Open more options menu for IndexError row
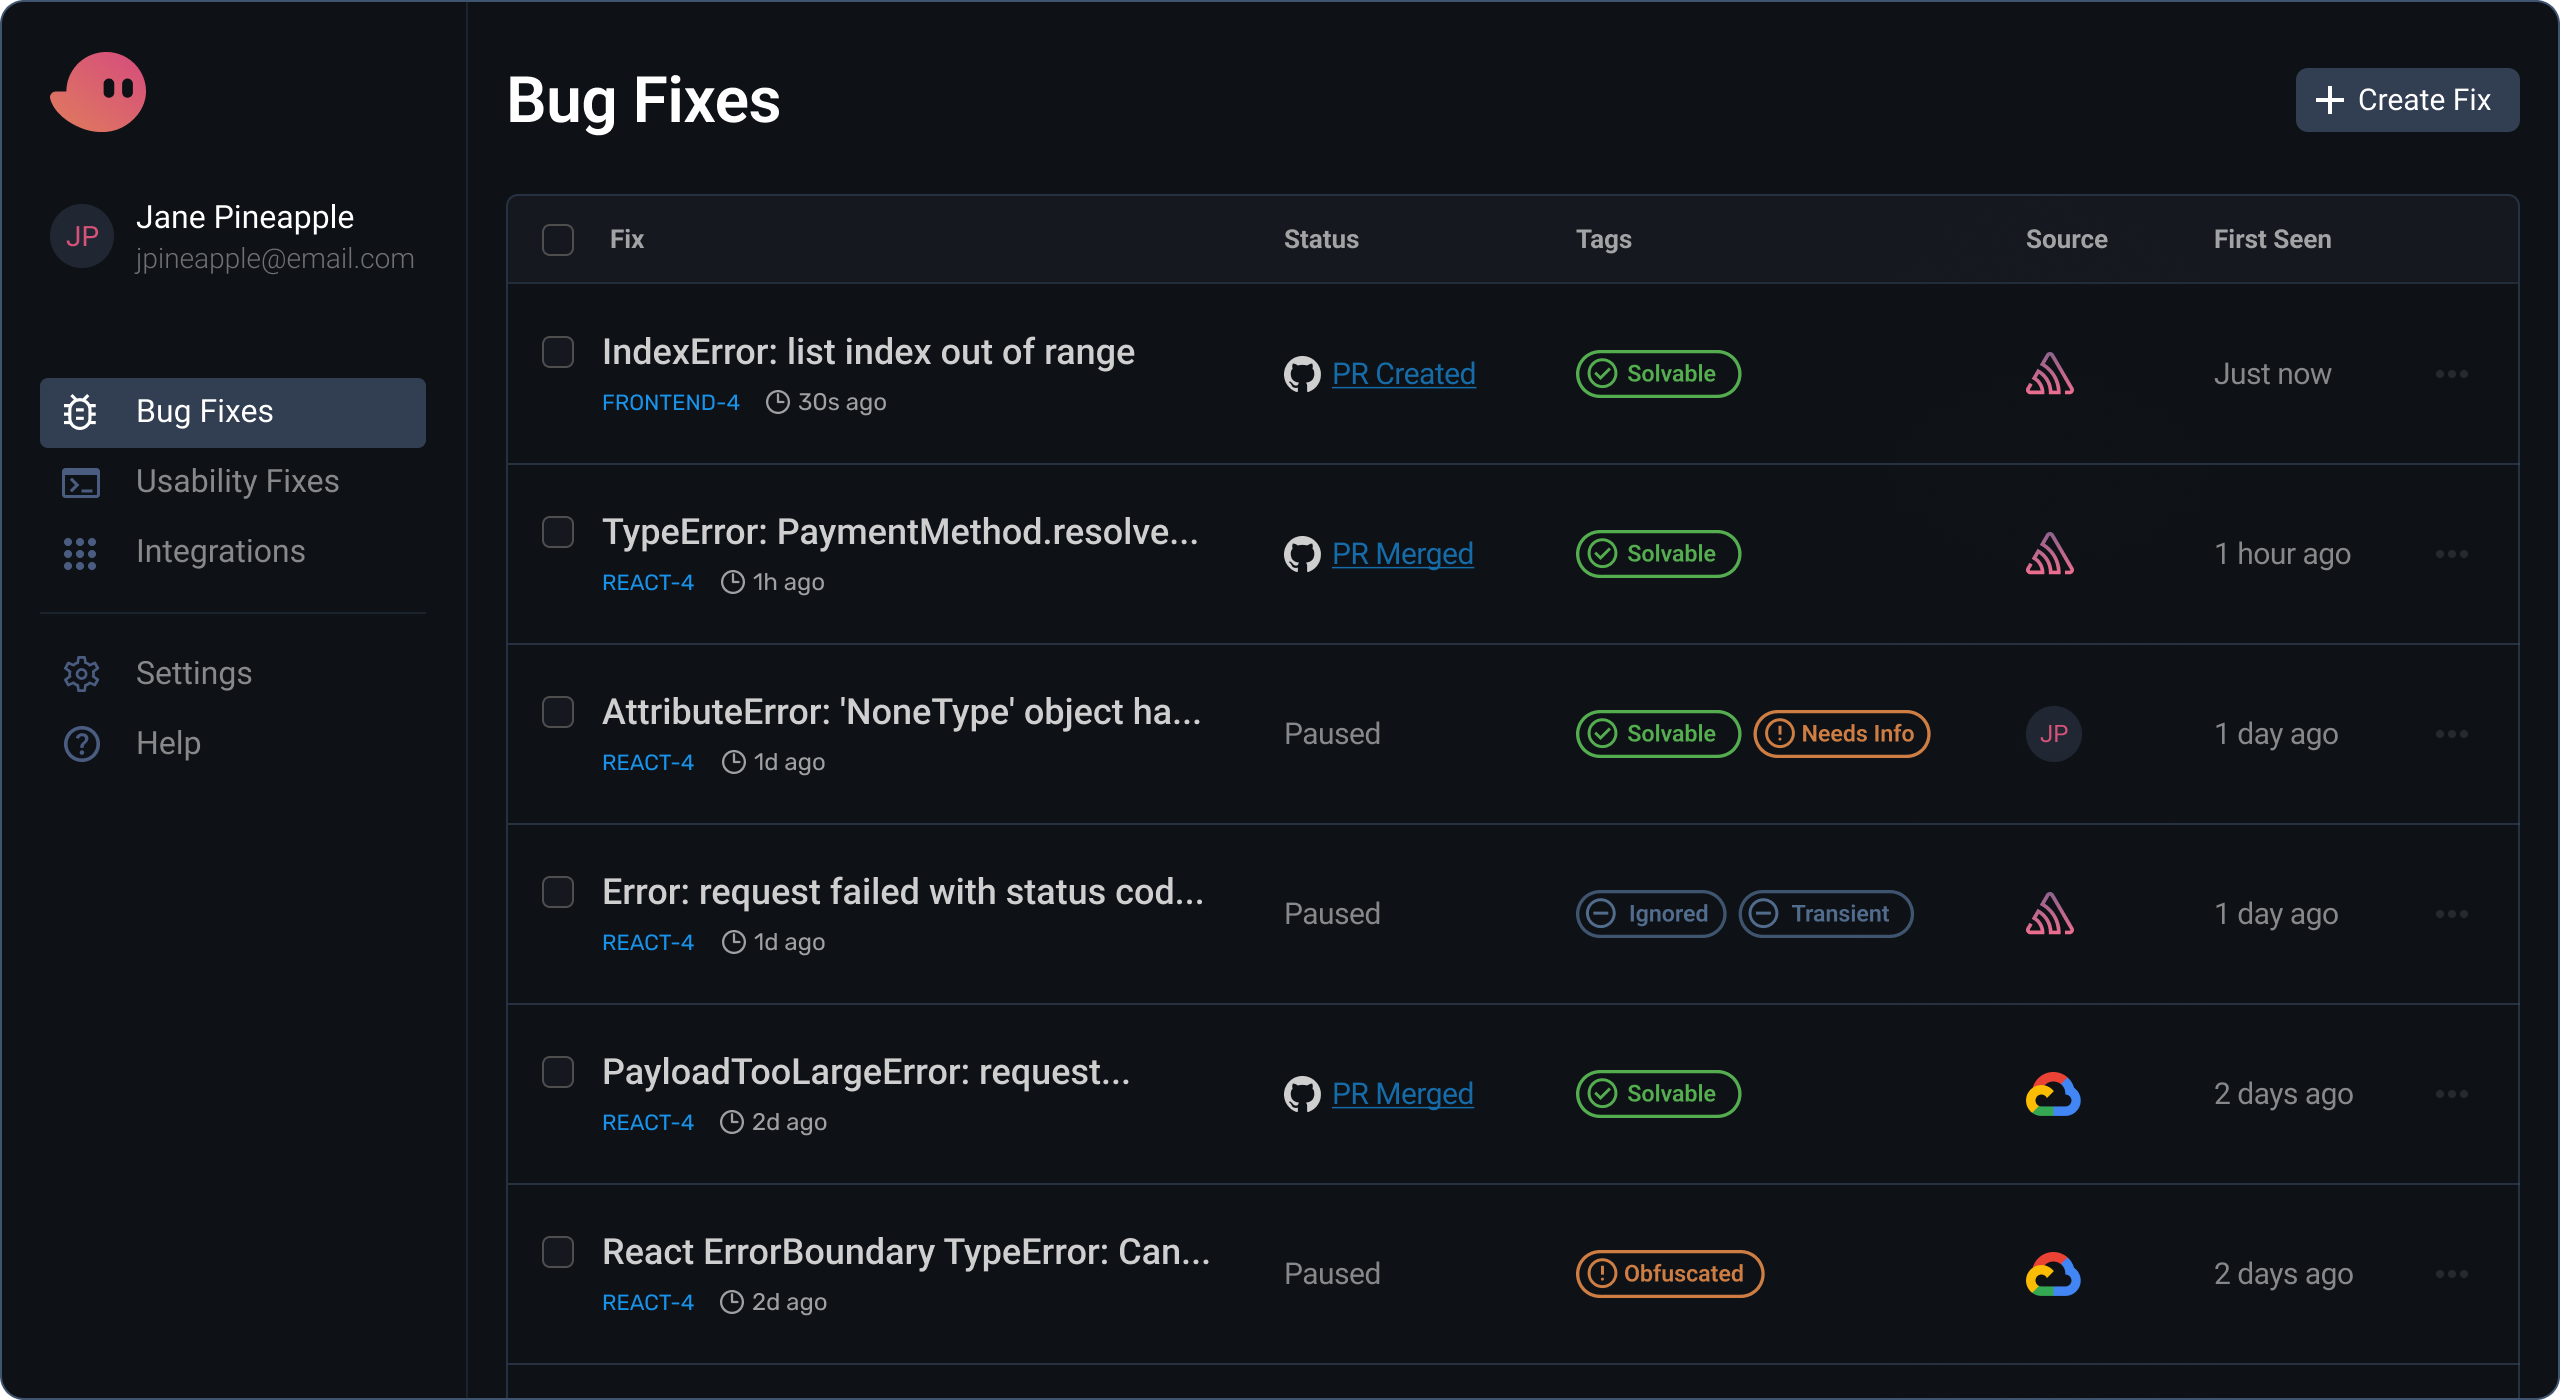The width and height of the screenshot is (2560, 1400). pyautogui.click(x=2451, y=374)
